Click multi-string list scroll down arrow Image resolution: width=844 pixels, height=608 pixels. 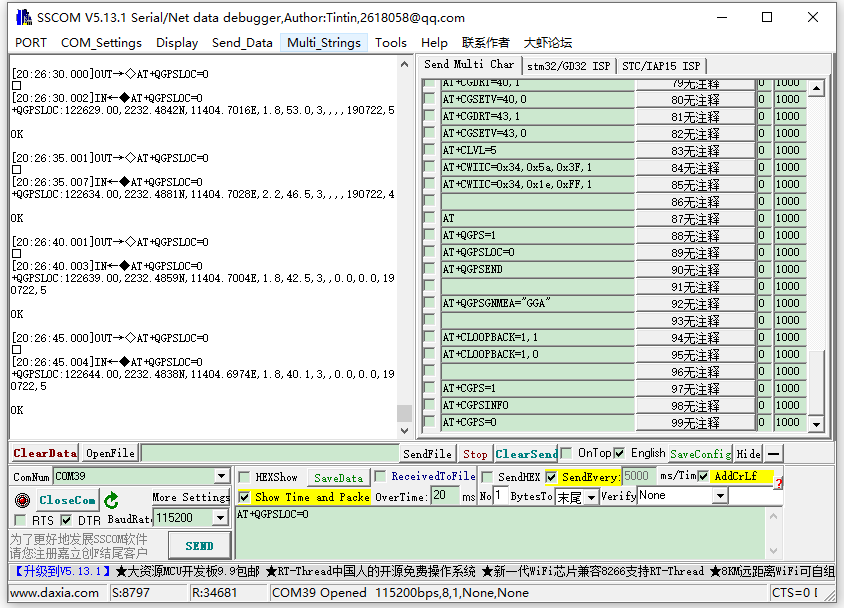(817, 424)
